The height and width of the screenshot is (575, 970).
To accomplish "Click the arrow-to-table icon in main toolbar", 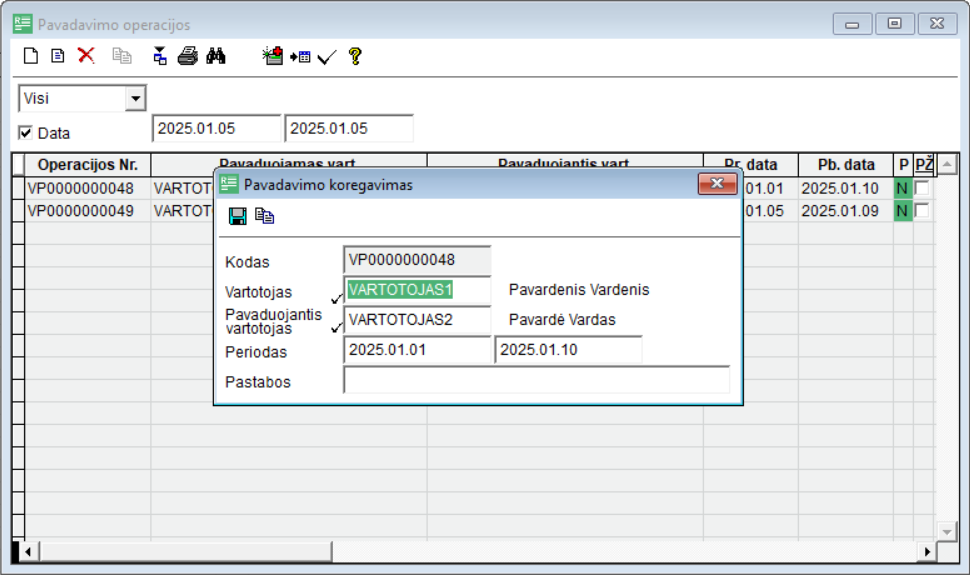I will (x=300, y=57).
